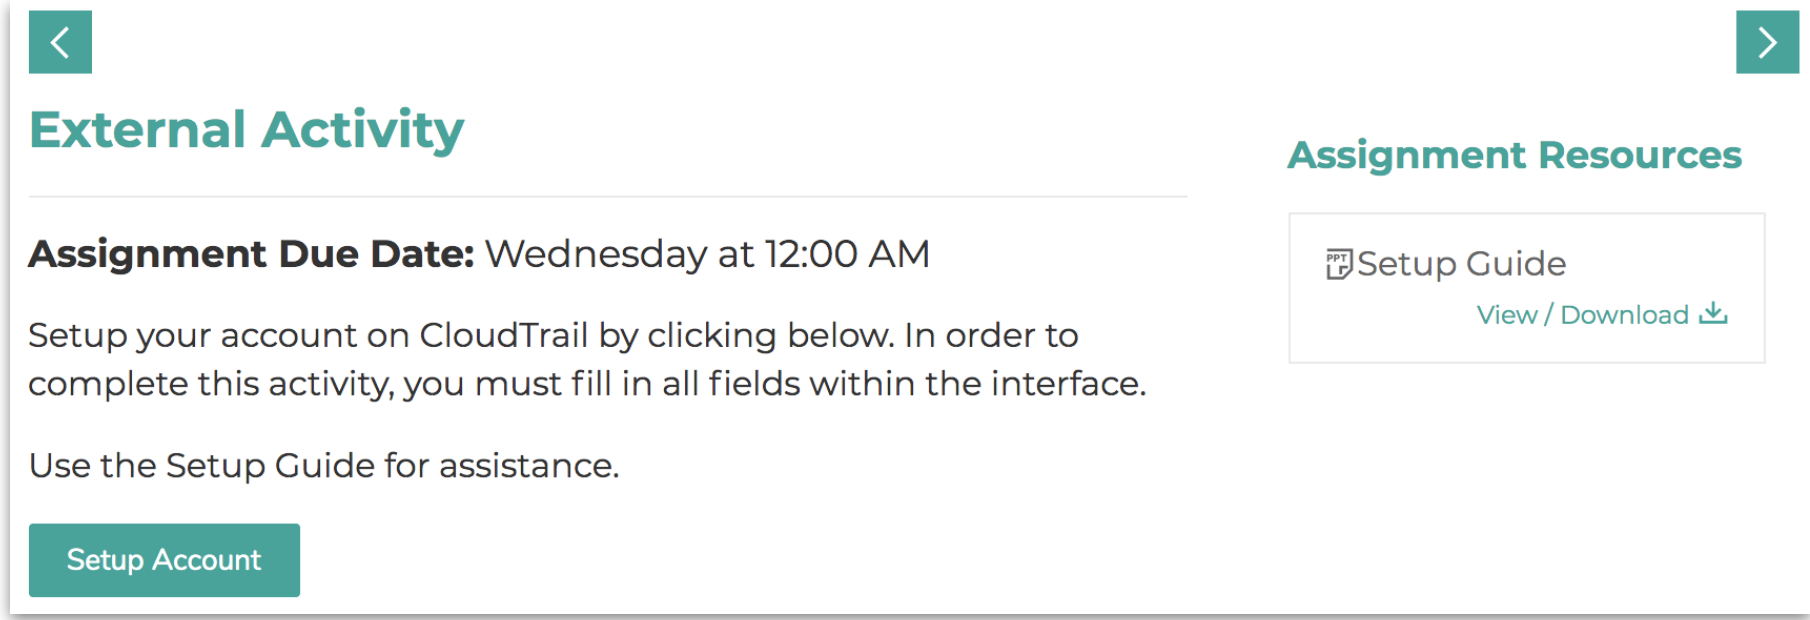
Task: Click the 'complete this activity' instruction line
Action: click(587, 384)
